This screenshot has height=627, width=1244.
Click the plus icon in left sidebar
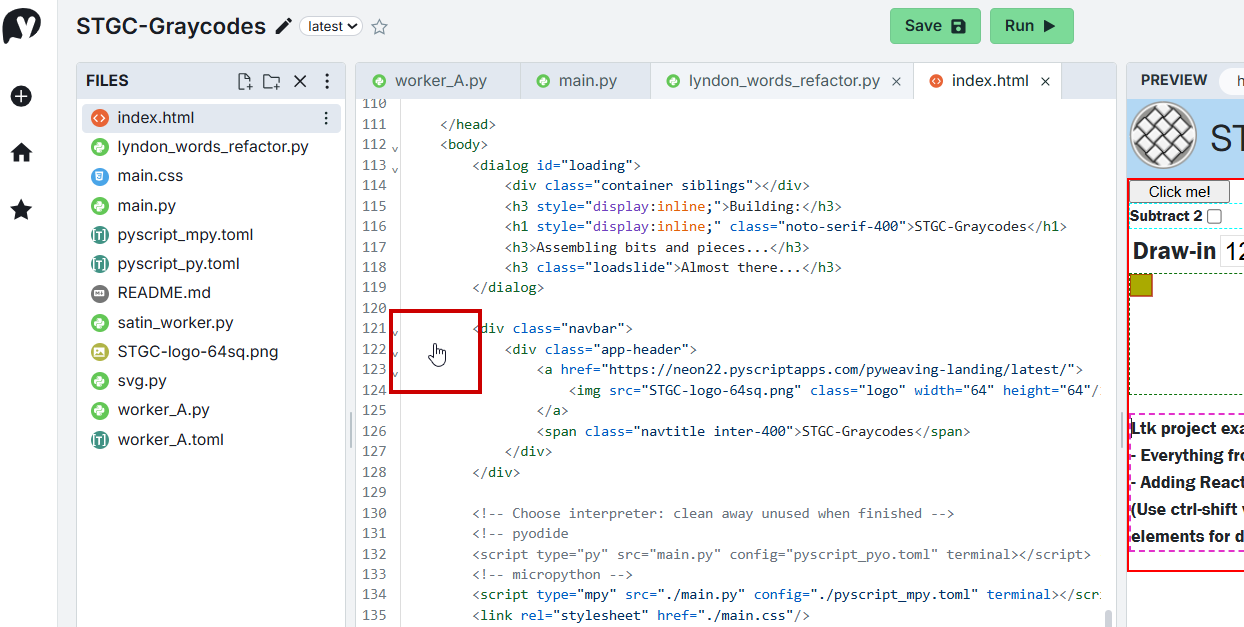pyautogui.click(x=21, y=96)
